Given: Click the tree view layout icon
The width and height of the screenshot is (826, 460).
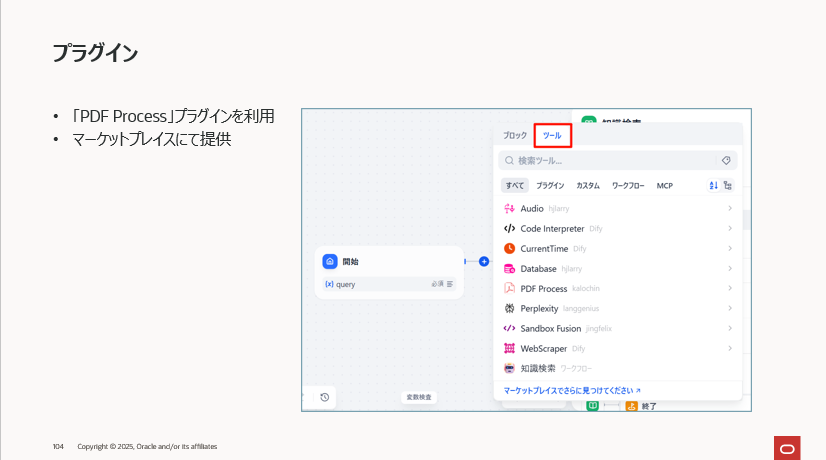Looking at the screenshot, I should [728, 185].
